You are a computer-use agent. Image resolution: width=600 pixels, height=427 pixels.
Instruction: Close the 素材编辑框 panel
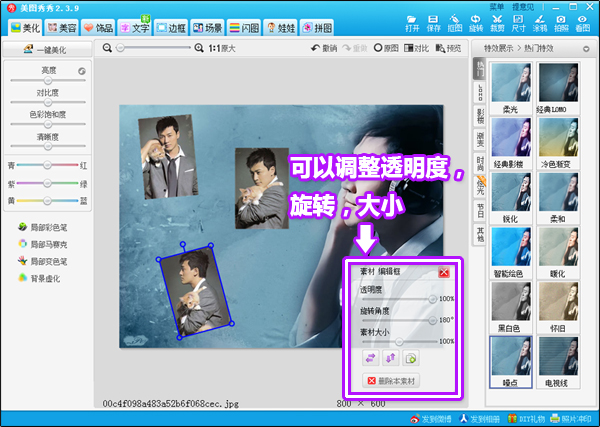[444, 272]
